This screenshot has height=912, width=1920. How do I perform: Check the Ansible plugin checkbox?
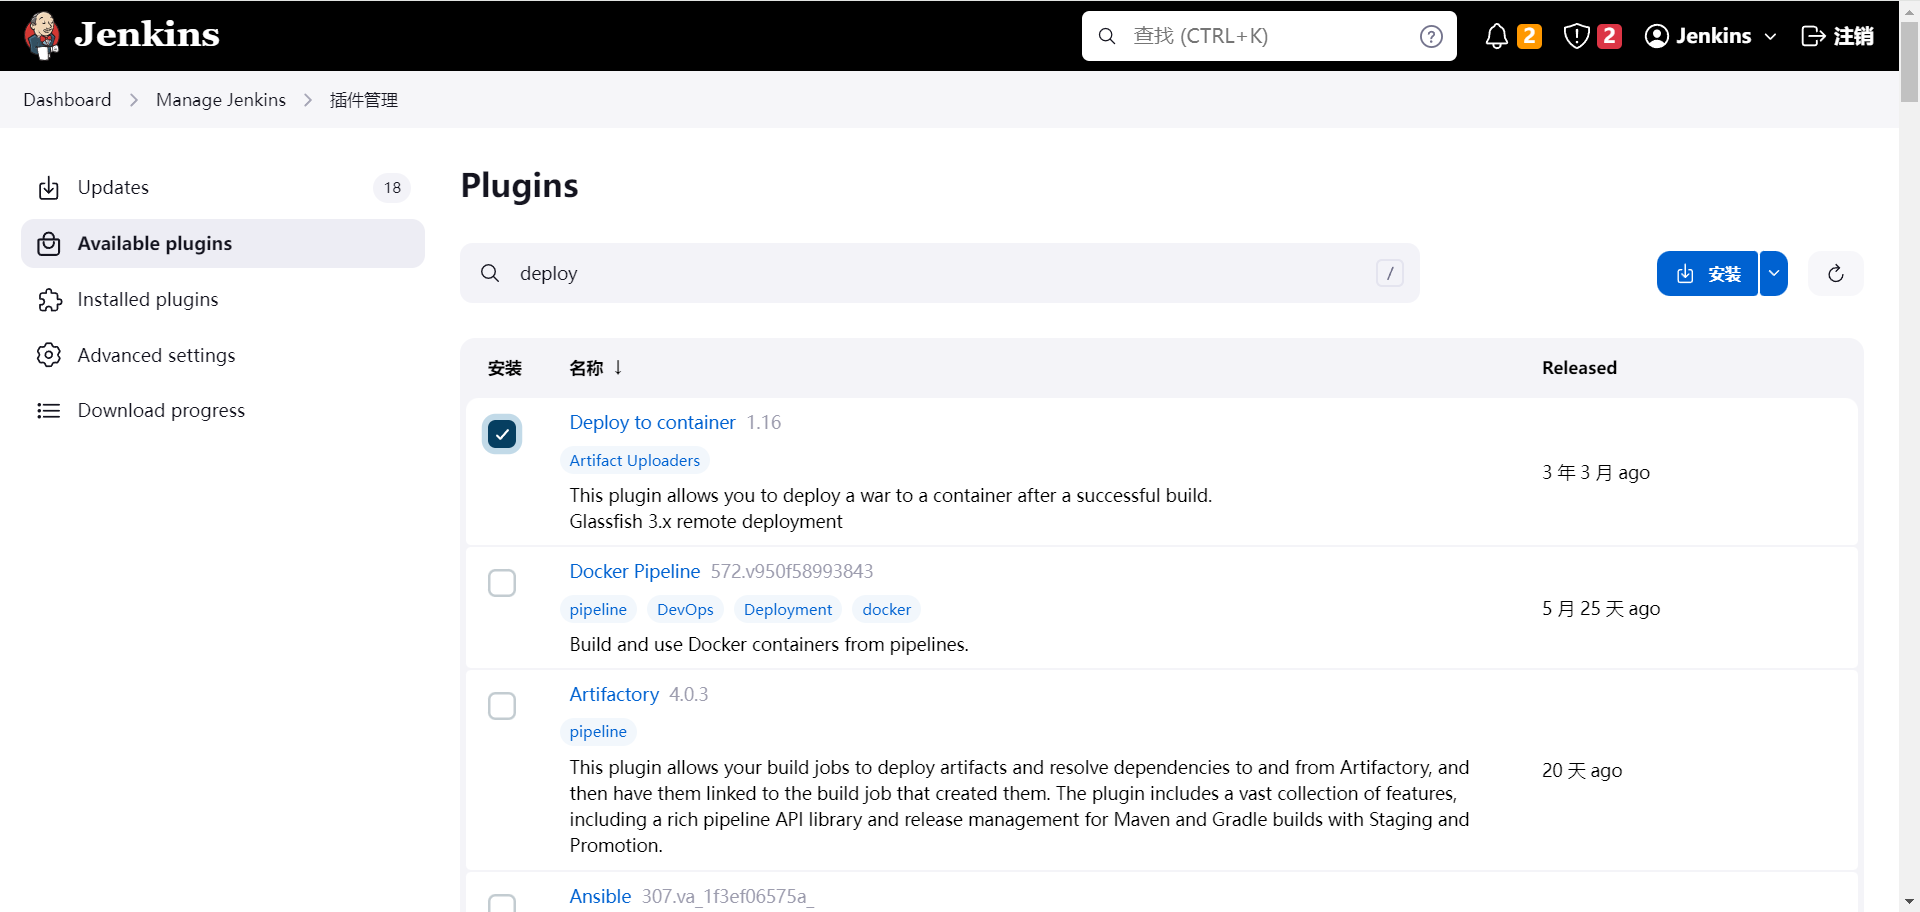click(502, 903)
